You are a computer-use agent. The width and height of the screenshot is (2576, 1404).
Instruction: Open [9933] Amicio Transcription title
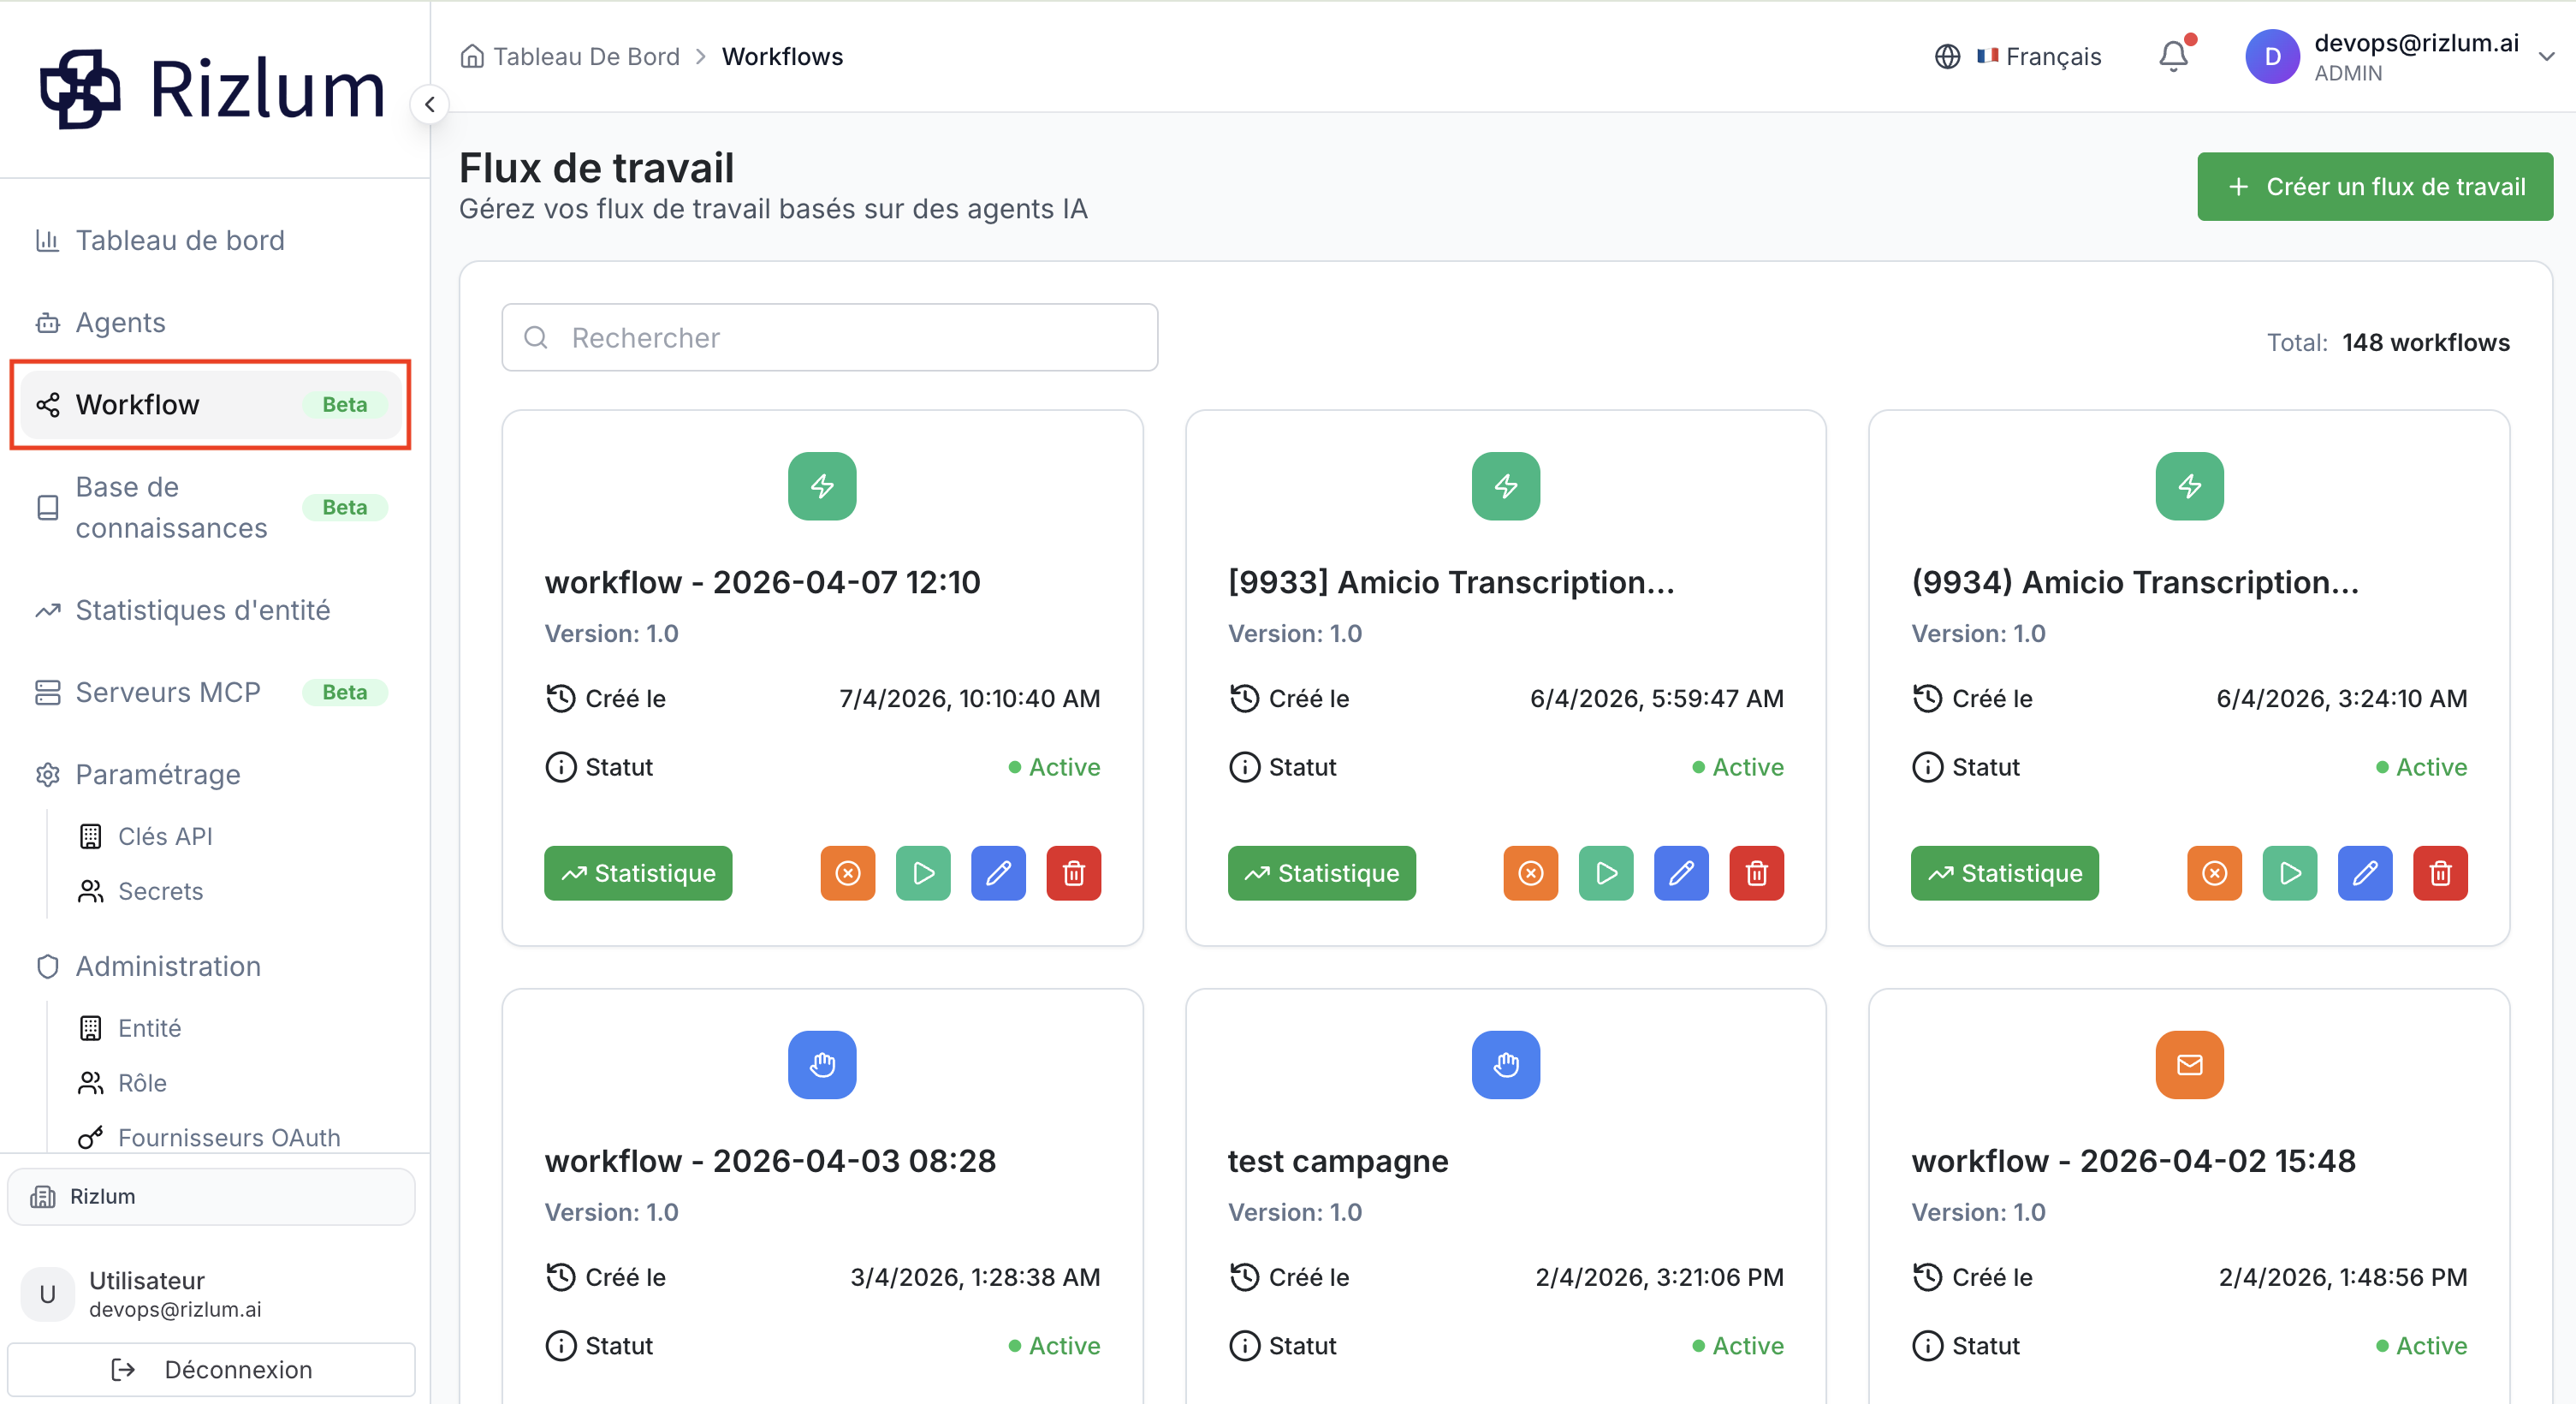[1451, 582]
